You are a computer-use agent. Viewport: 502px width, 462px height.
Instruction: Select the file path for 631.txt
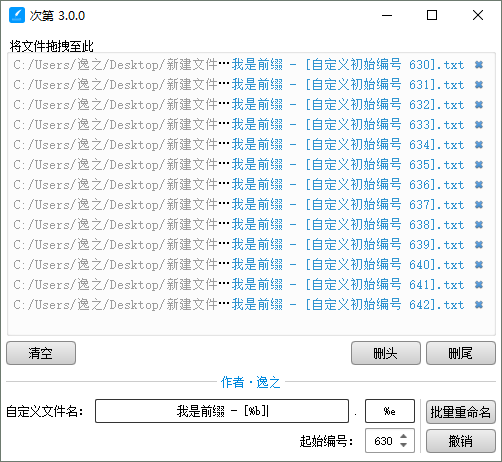point(239,85)
